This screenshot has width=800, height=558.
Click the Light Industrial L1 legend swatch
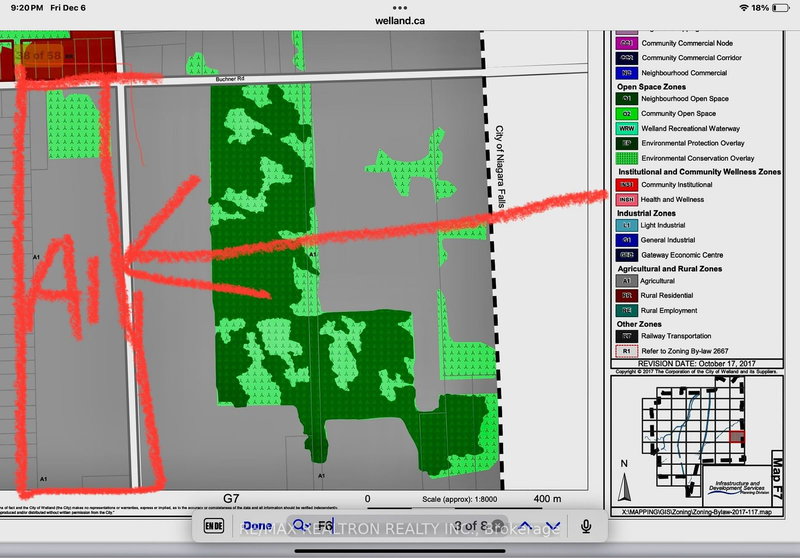coord(626,227)
